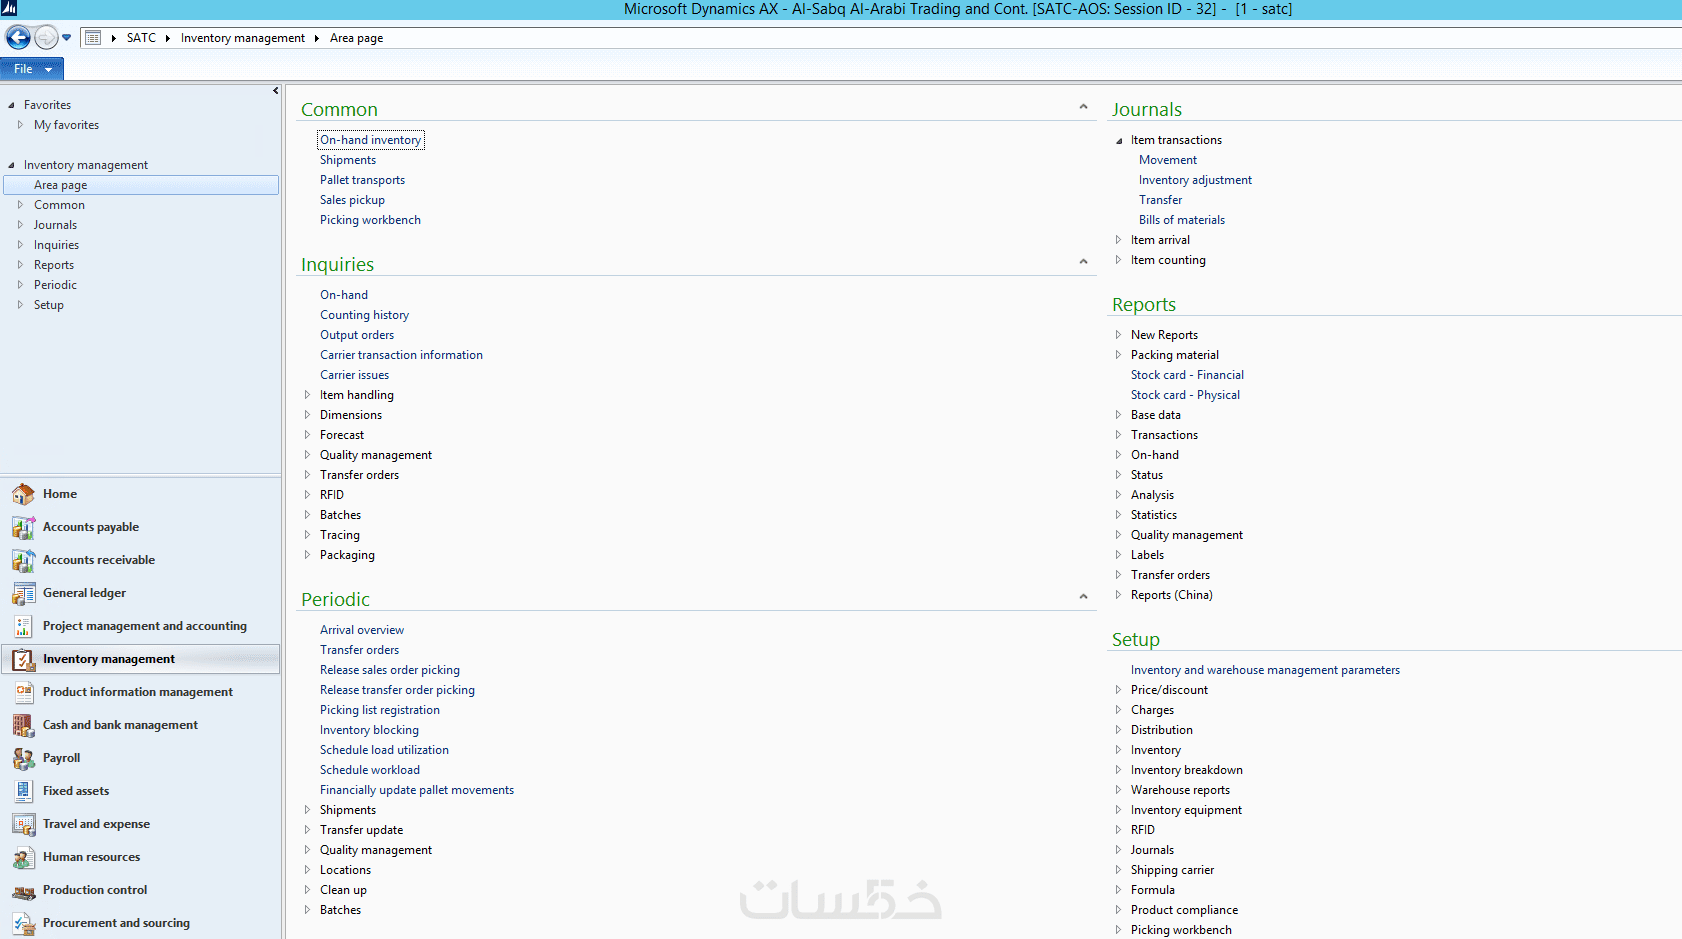The height and width of the screenshot is (939, 1682).
Task: Open Sales pickup link
Action: (353, 200)
